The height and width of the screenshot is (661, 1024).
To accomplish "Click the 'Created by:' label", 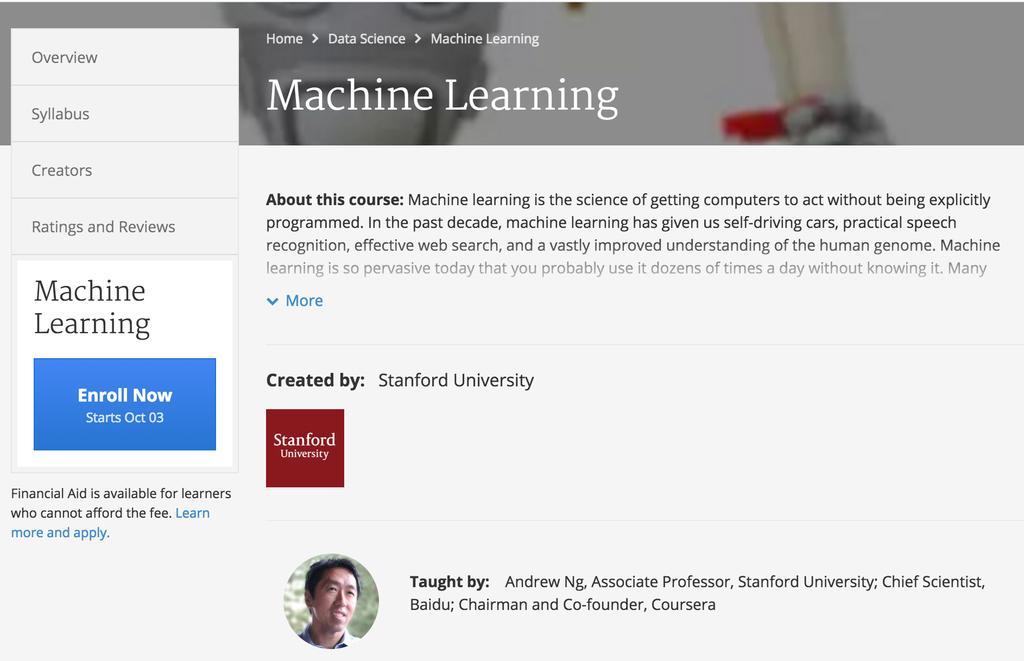I will 315,380.
